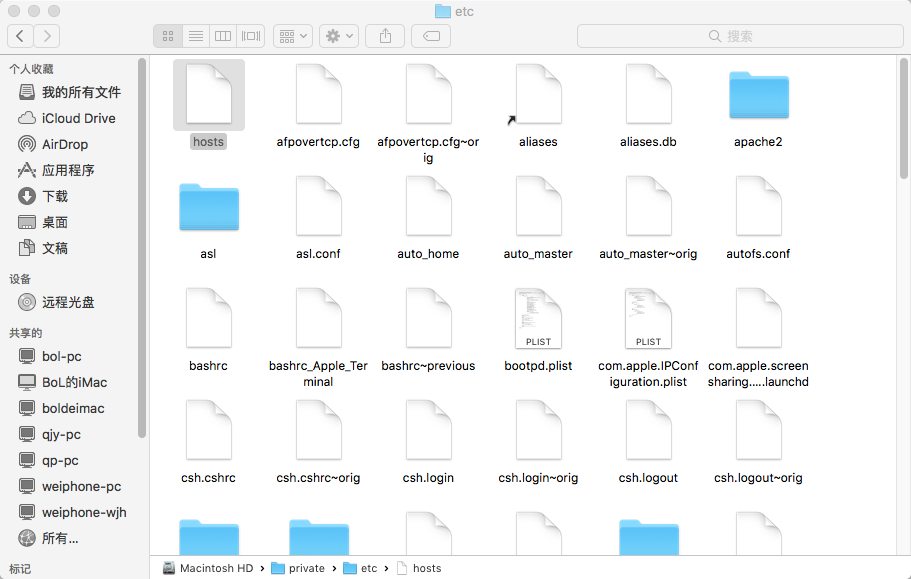
Task: Switch to list view mode
Action: pos(196,36)
